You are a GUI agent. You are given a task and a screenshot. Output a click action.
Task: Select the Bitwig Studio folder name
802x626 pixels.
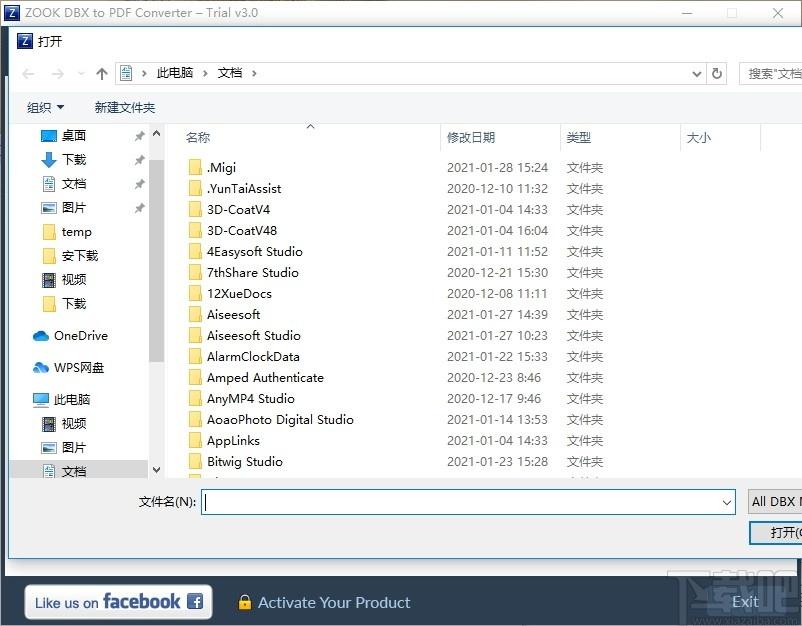point(244,461)
